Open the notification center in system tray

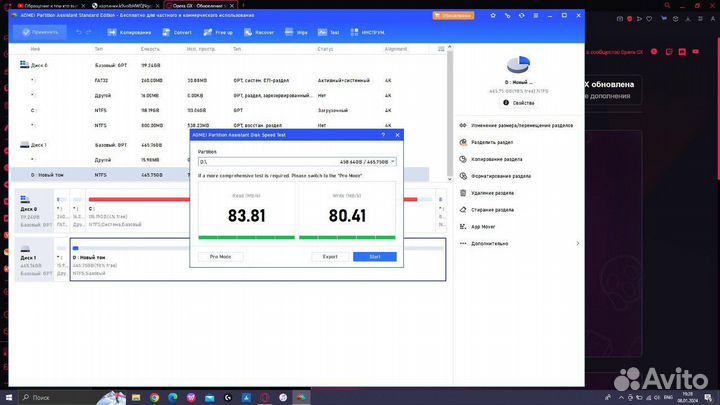(708, 397)
